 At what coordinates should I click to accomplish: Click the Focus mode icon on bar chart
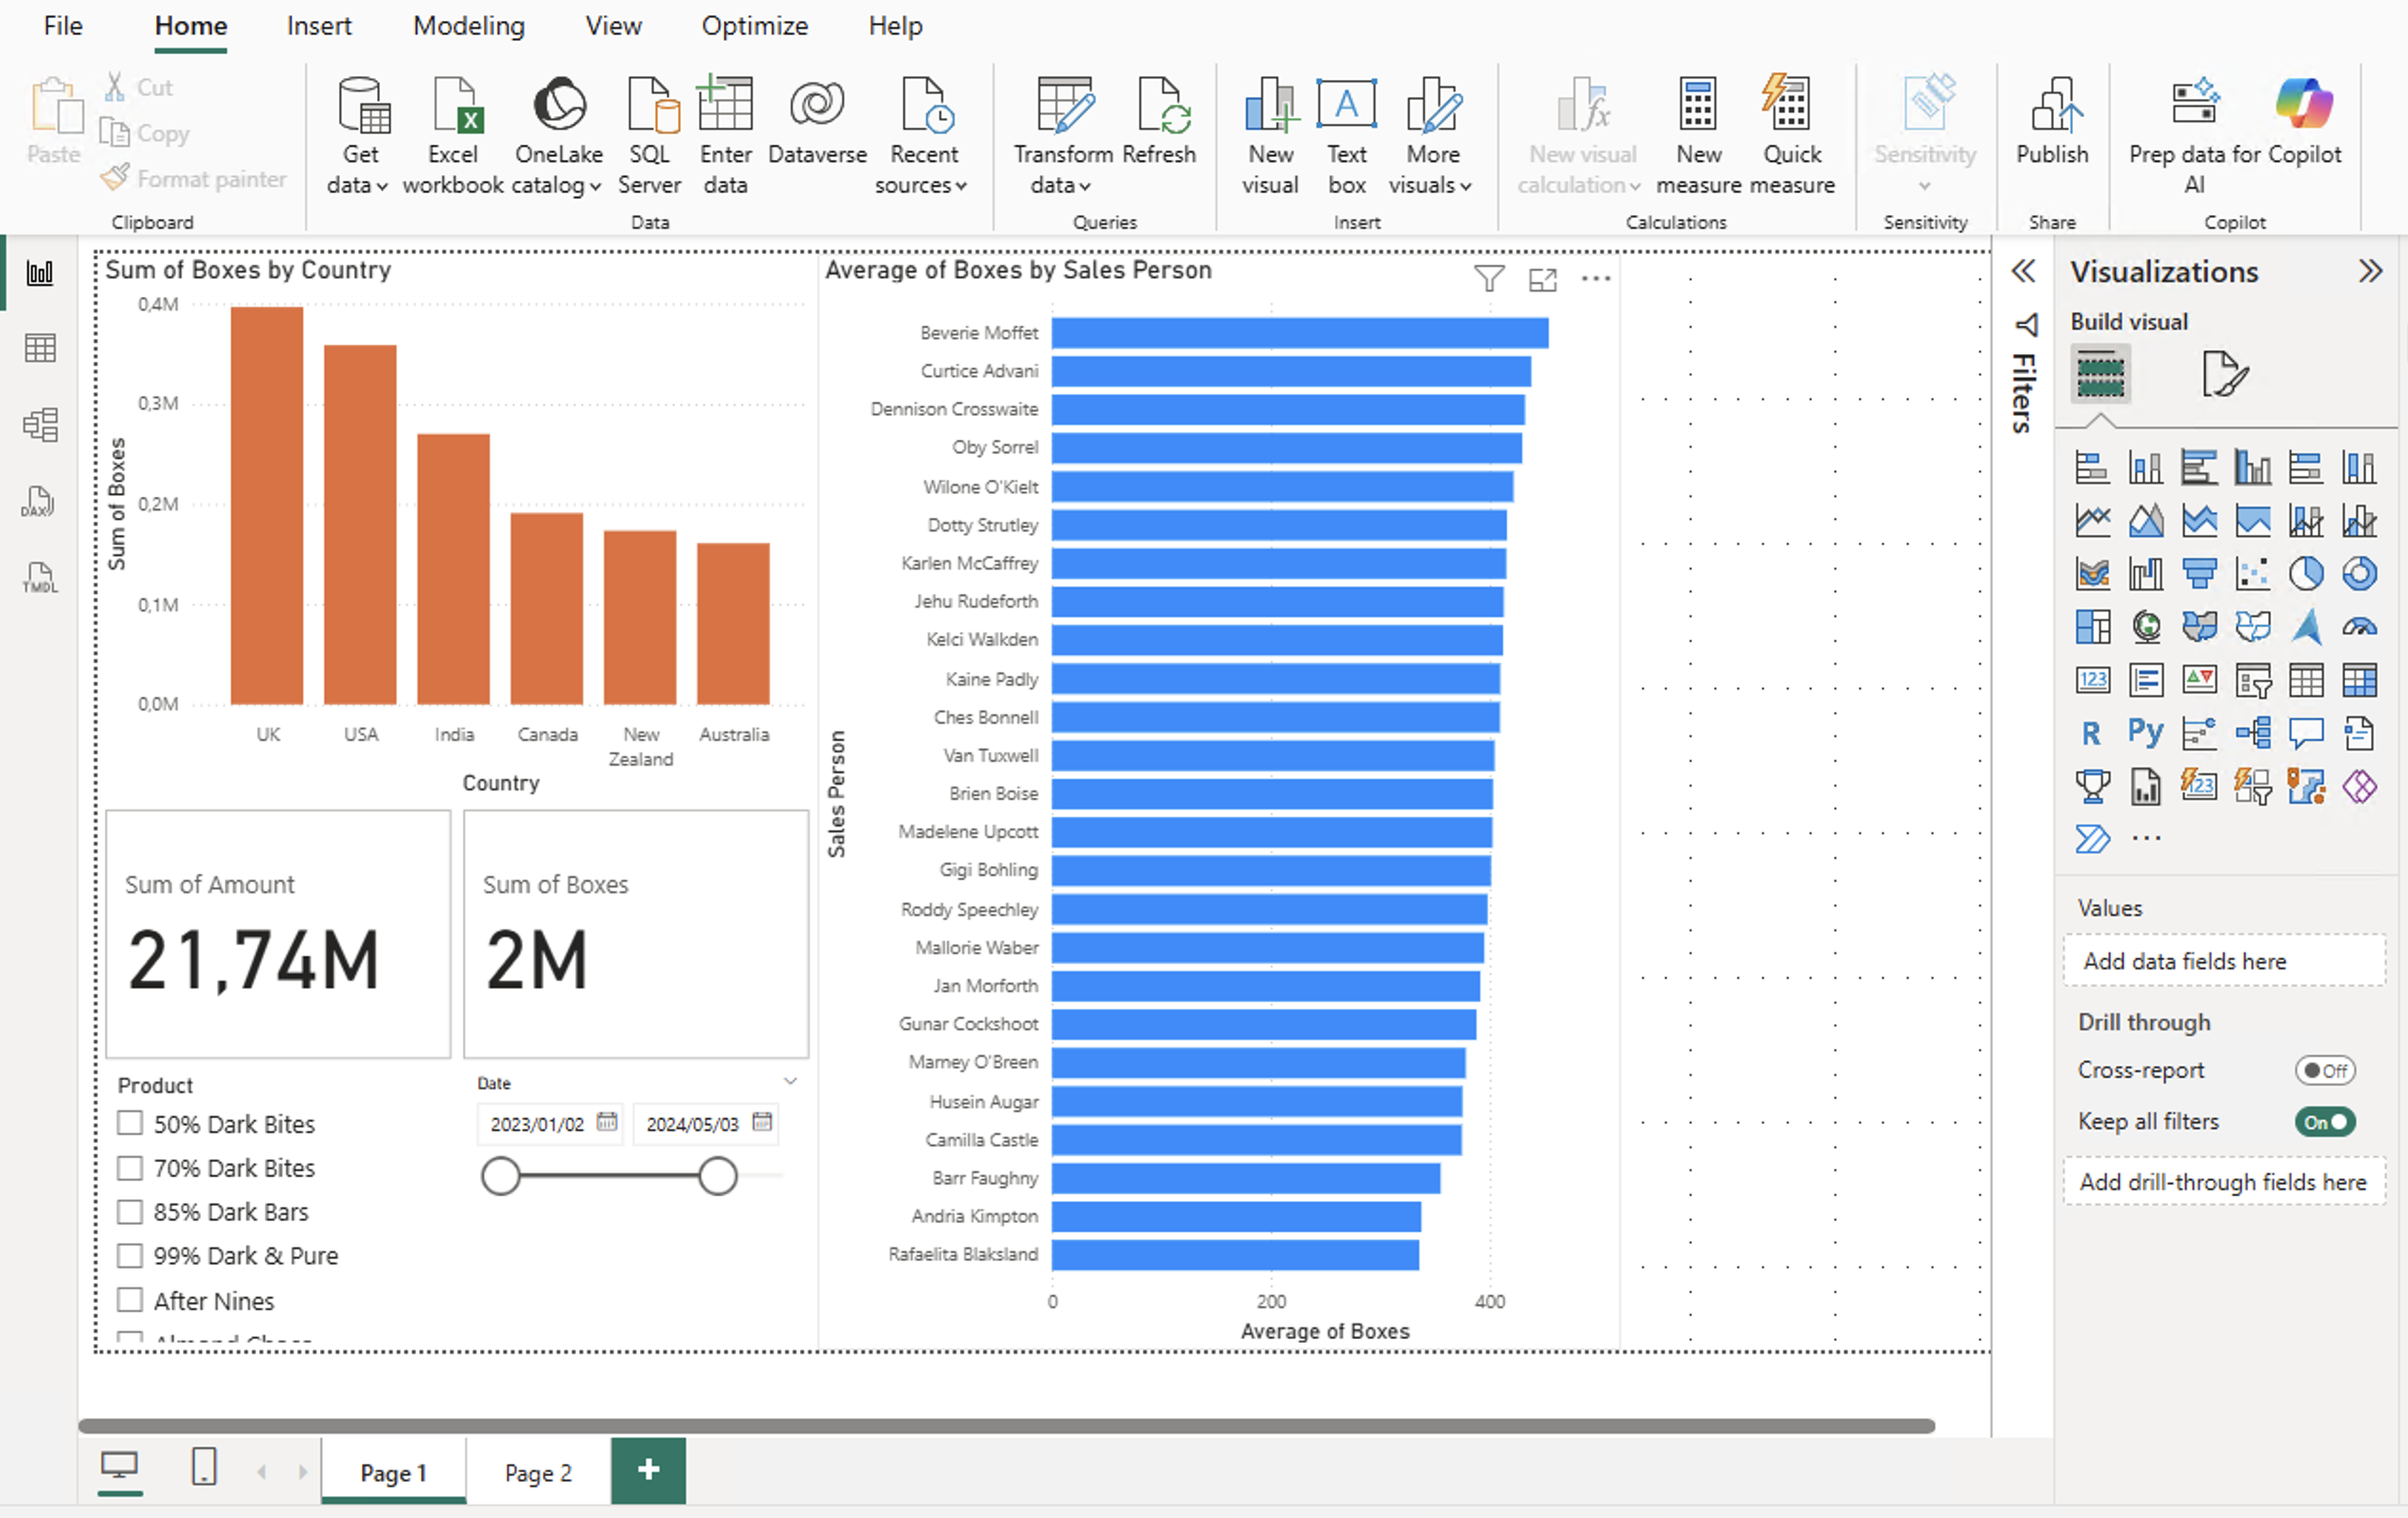coord(1542,279)
